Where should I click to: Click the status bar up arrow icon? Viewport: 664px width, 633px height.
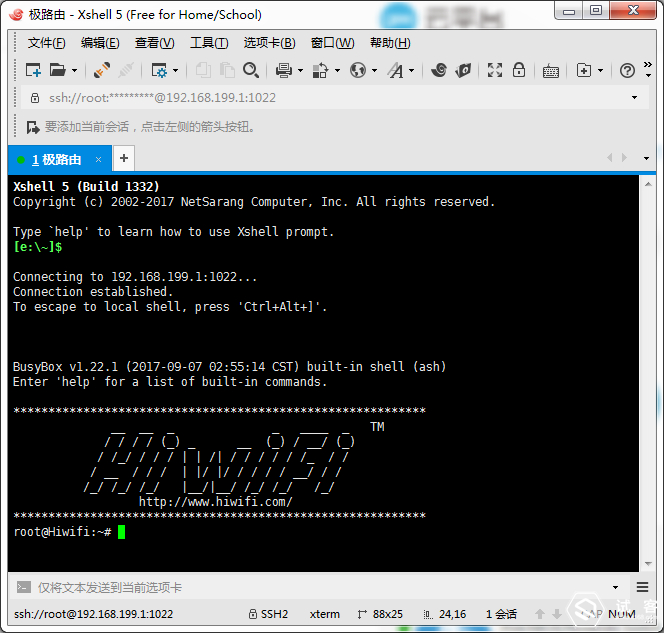[540, 614]
